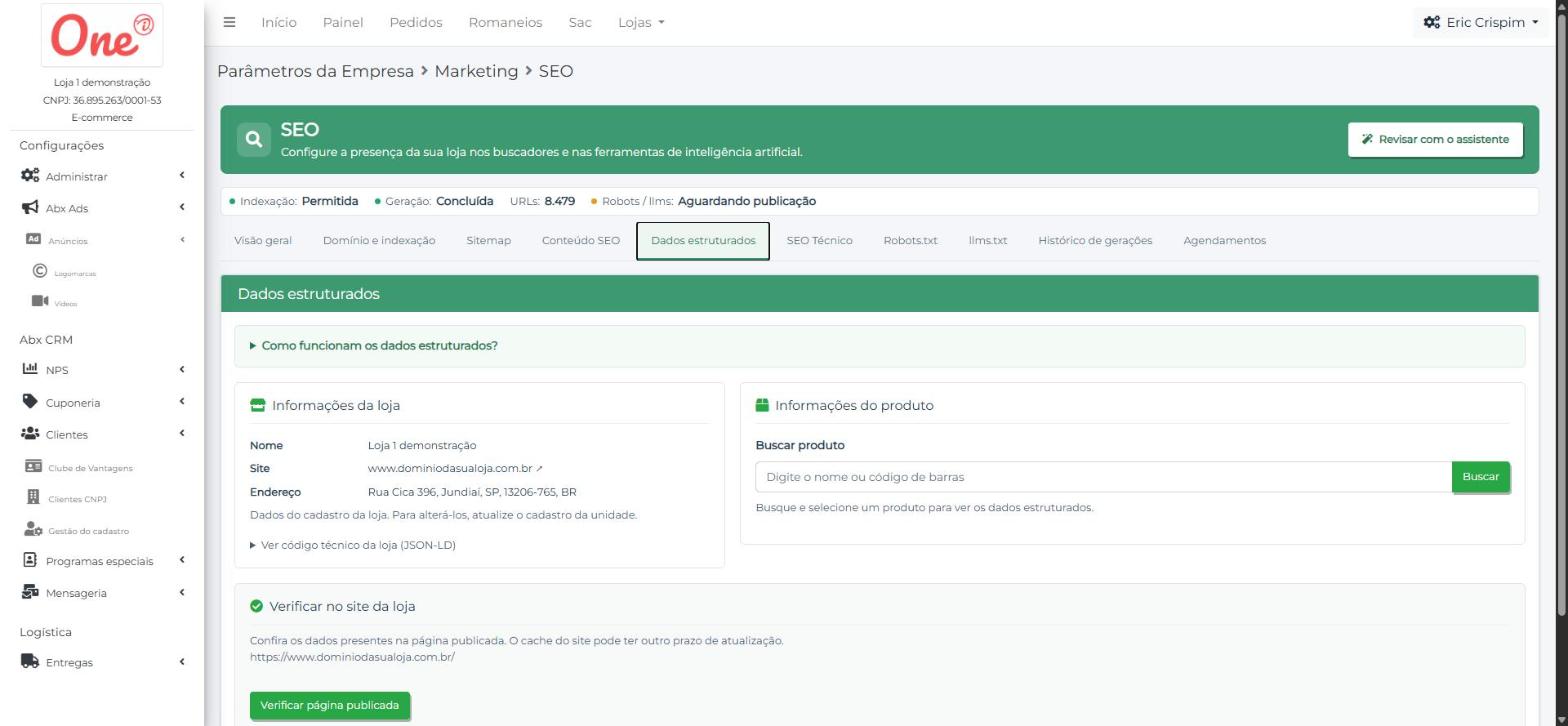Click the Anúncios Ad icon

(32, 240)
